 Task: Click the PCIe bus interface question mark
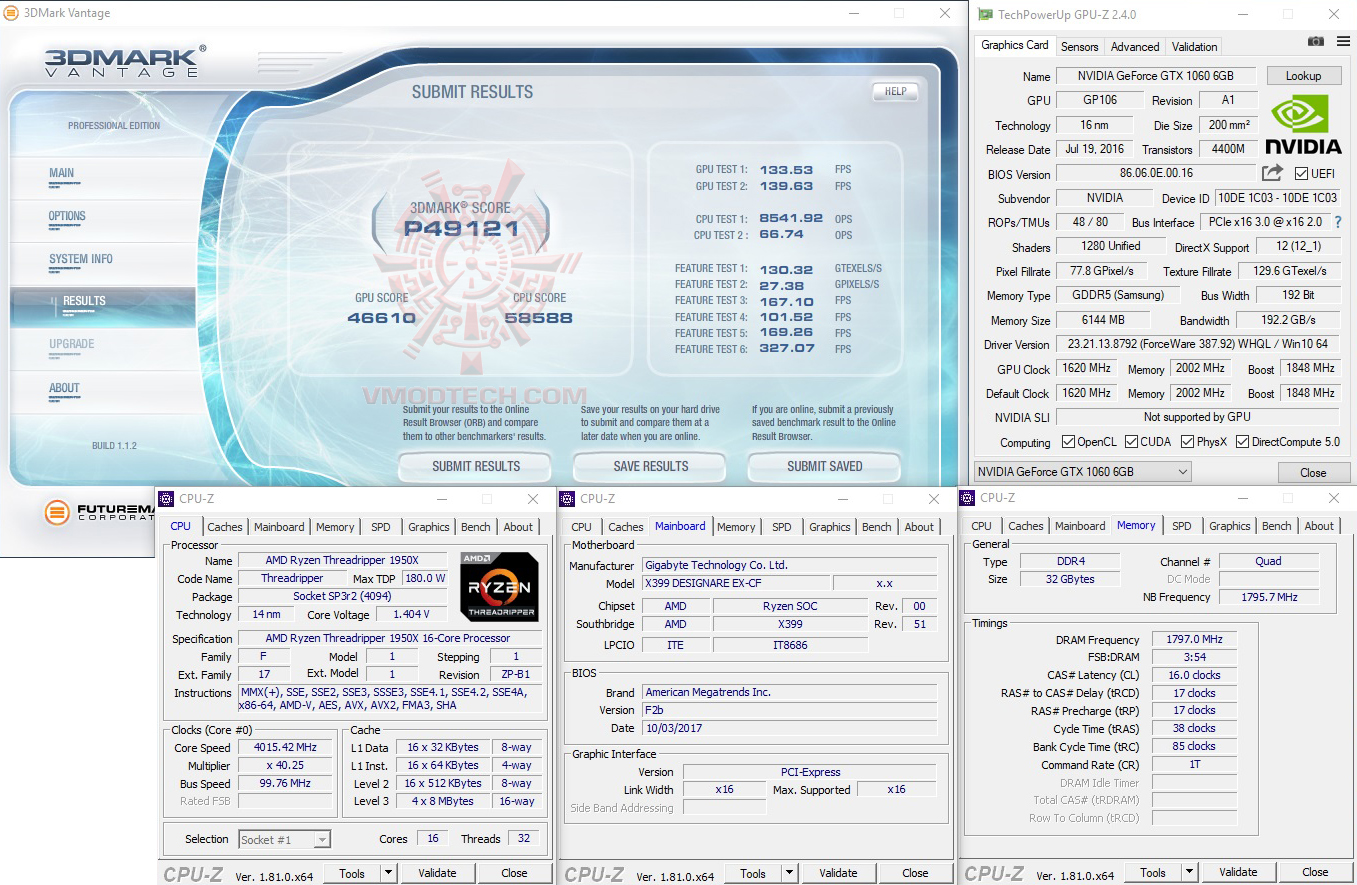[x=1338, y=222]
